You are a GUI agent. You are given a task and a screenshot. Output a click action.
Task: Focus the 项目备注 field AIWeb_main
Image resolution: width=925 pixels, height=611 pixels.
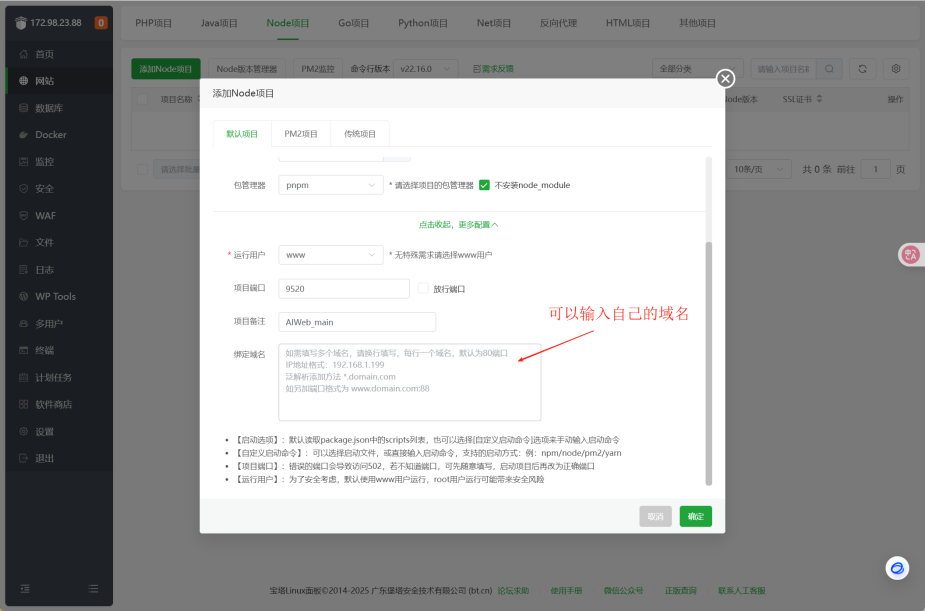coord(357,322)
